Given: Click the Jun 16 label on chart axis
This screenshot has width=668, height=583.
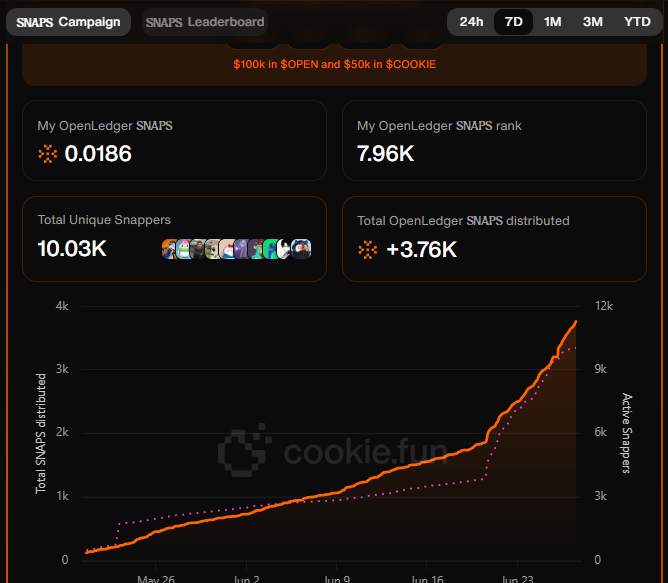Looking at the screenshot, I should (427, 578).
